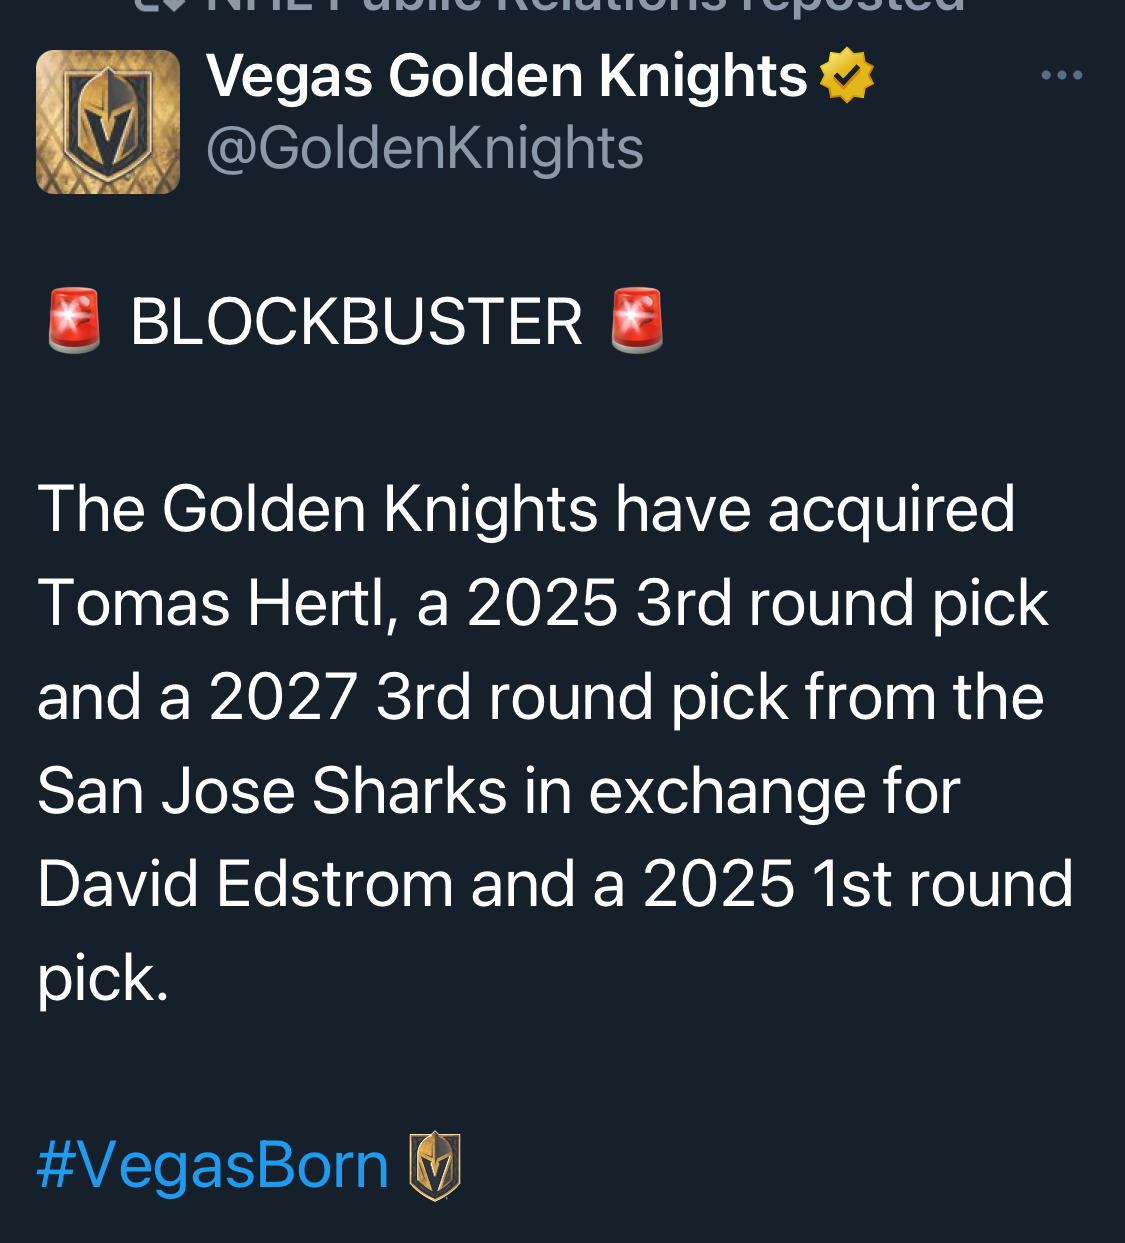Click the siren emoji before BLOCKBUSTER
The image size is (1125, 1243).
pos(75,321)
